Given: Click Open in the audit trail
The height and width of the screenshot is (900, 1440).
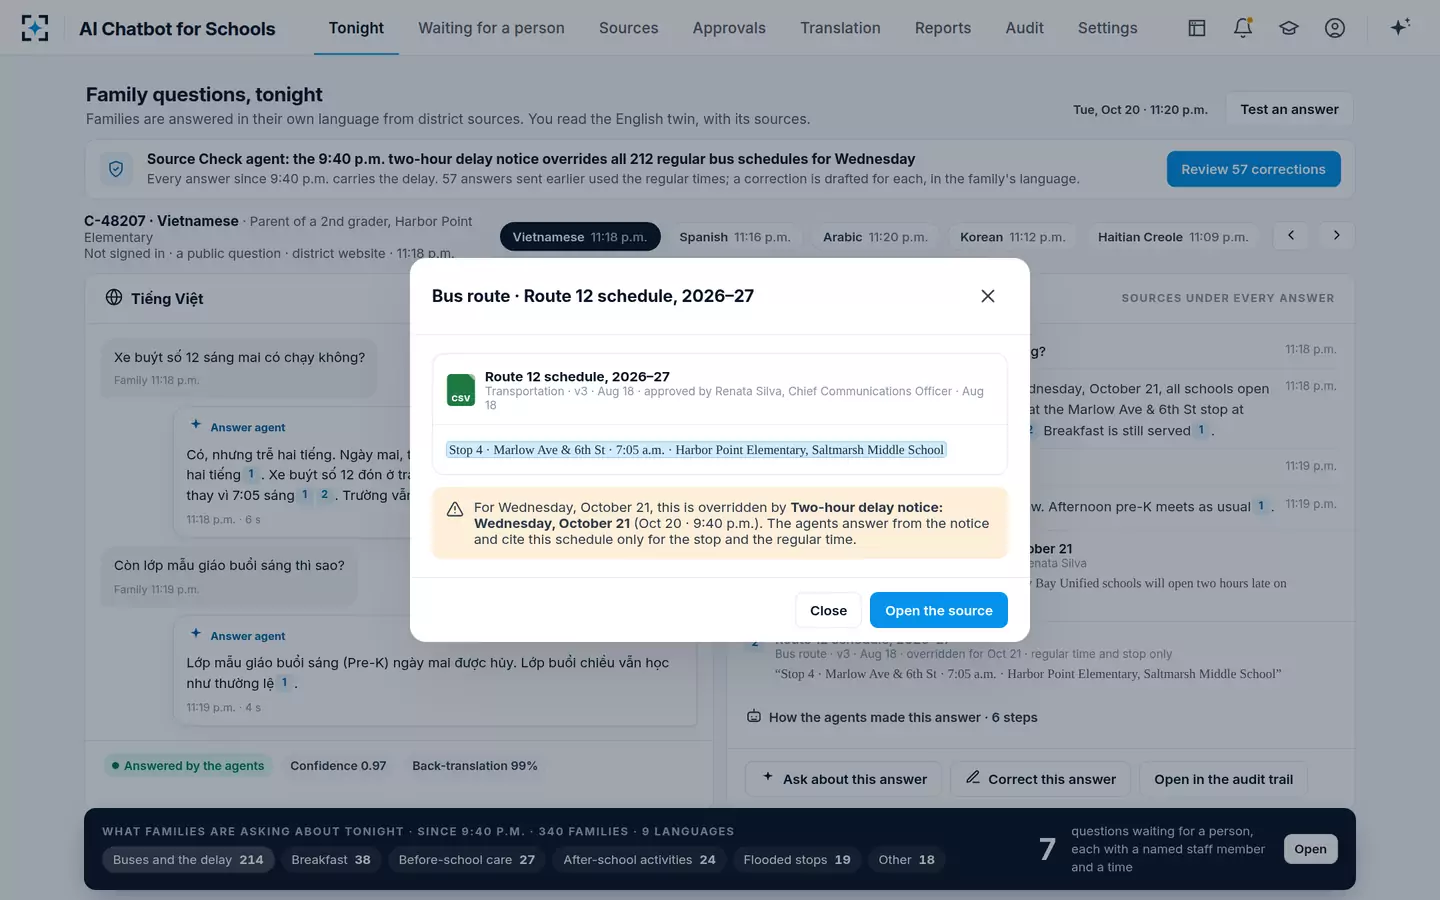Looking at the screenshot, I should [x=1223, y=779].
